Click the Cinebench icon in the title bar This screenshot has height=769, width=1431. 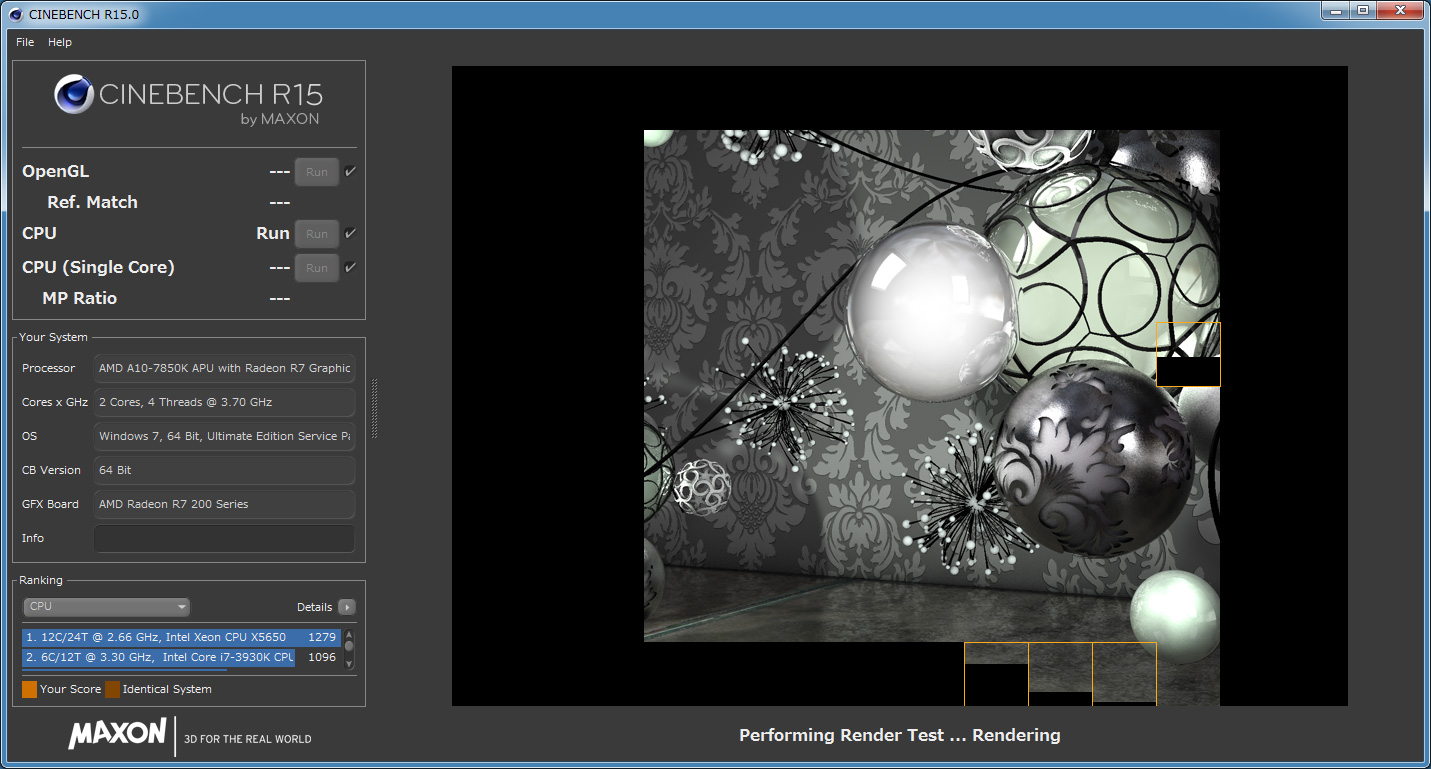click(x=14, y=13)
